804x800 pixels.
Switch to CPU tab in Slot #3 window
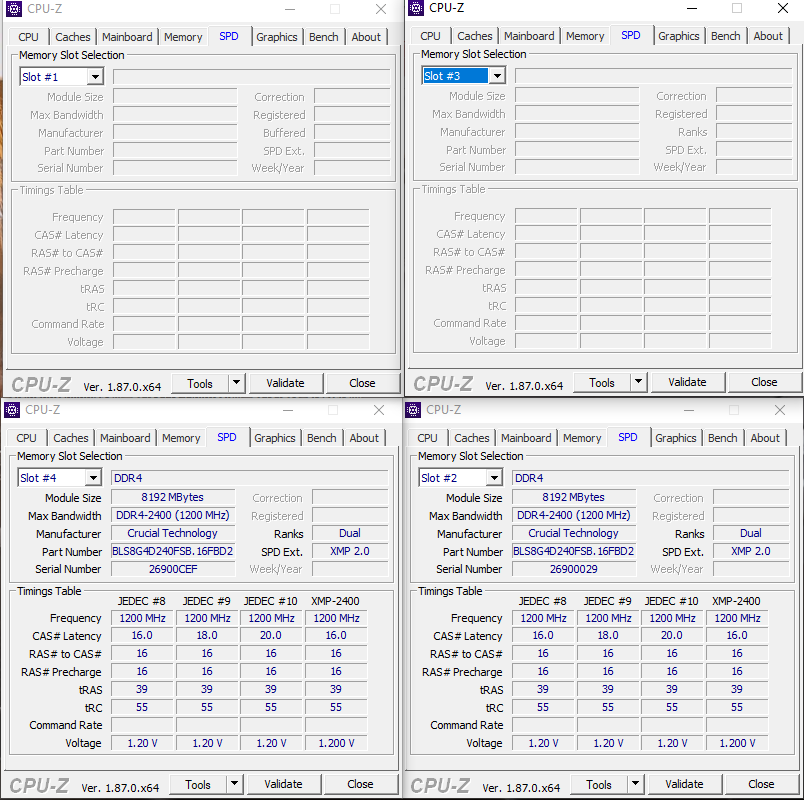coord(431,36)
